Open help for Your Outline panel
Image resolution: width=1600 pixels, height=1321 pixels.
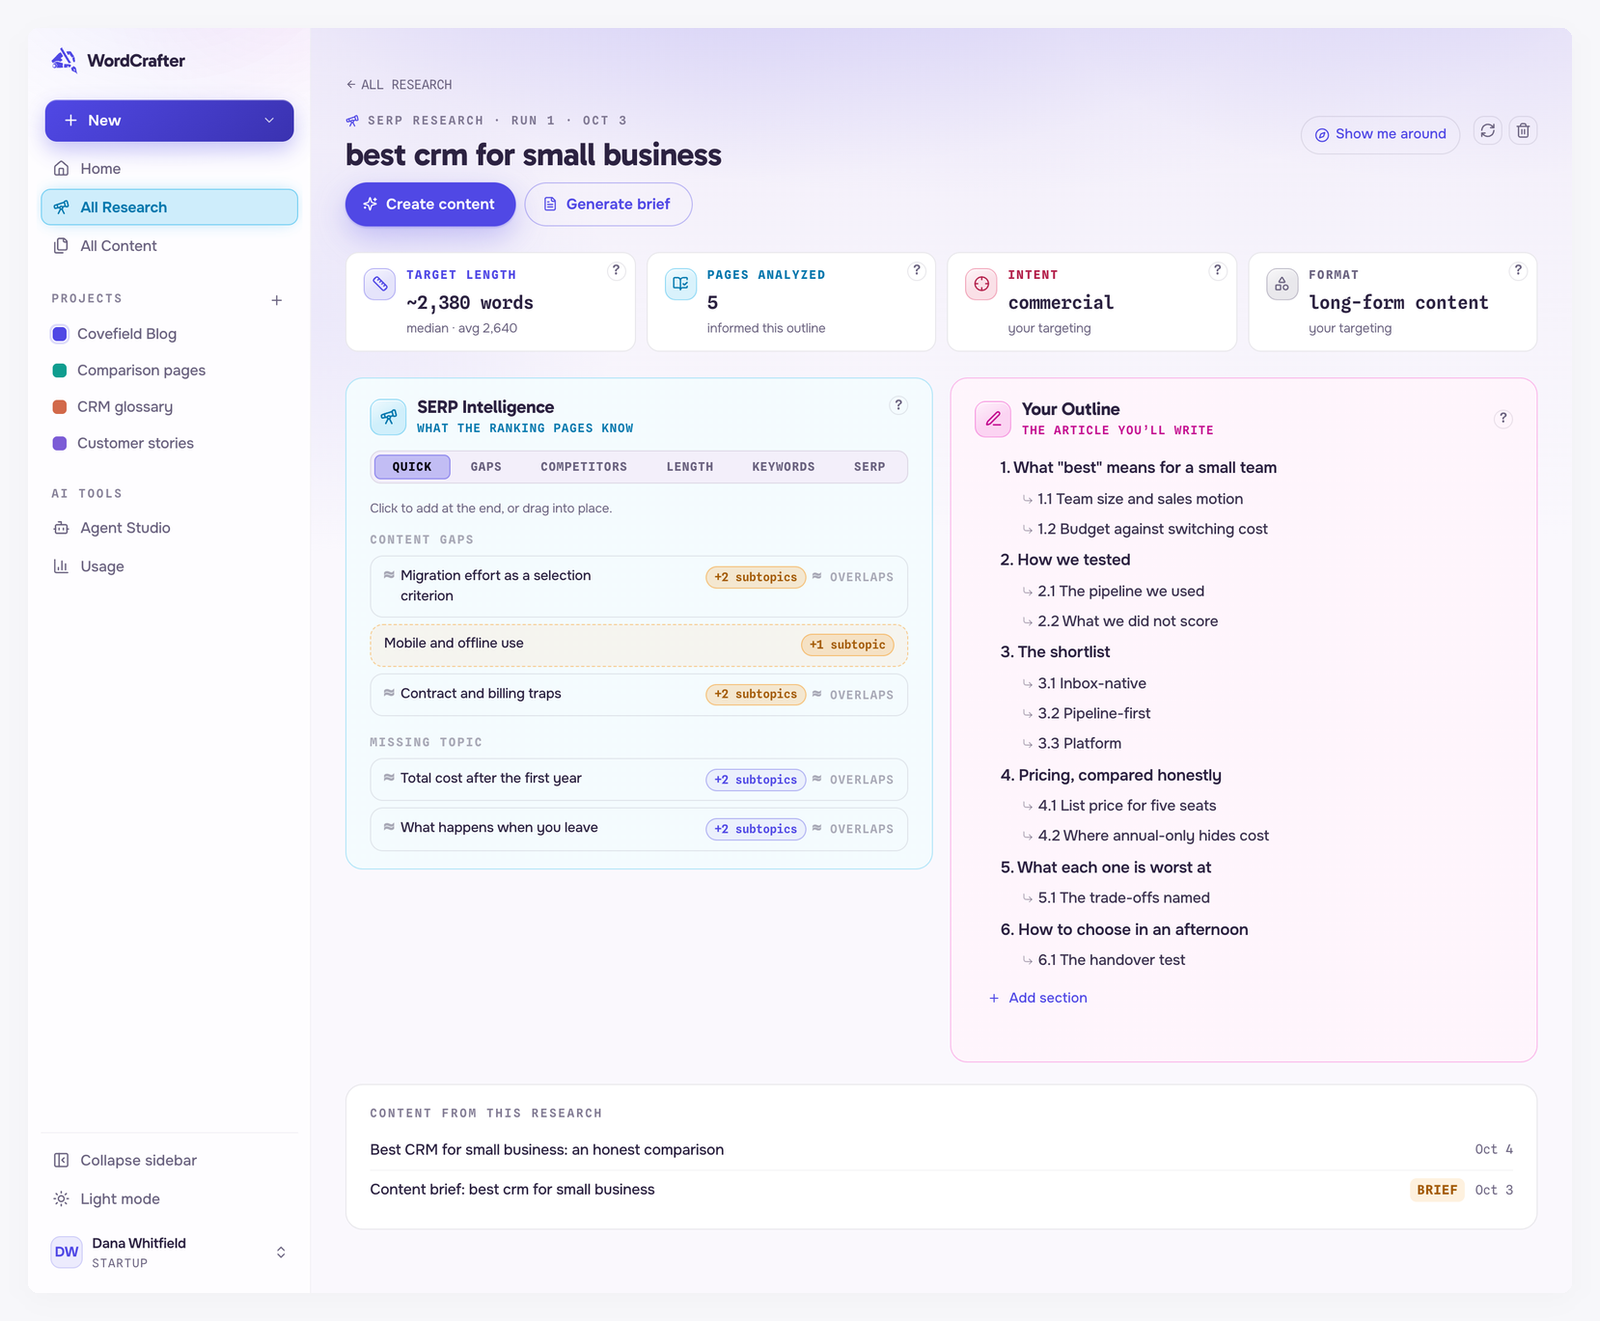pyautogui.click(x=1503, y=419)
